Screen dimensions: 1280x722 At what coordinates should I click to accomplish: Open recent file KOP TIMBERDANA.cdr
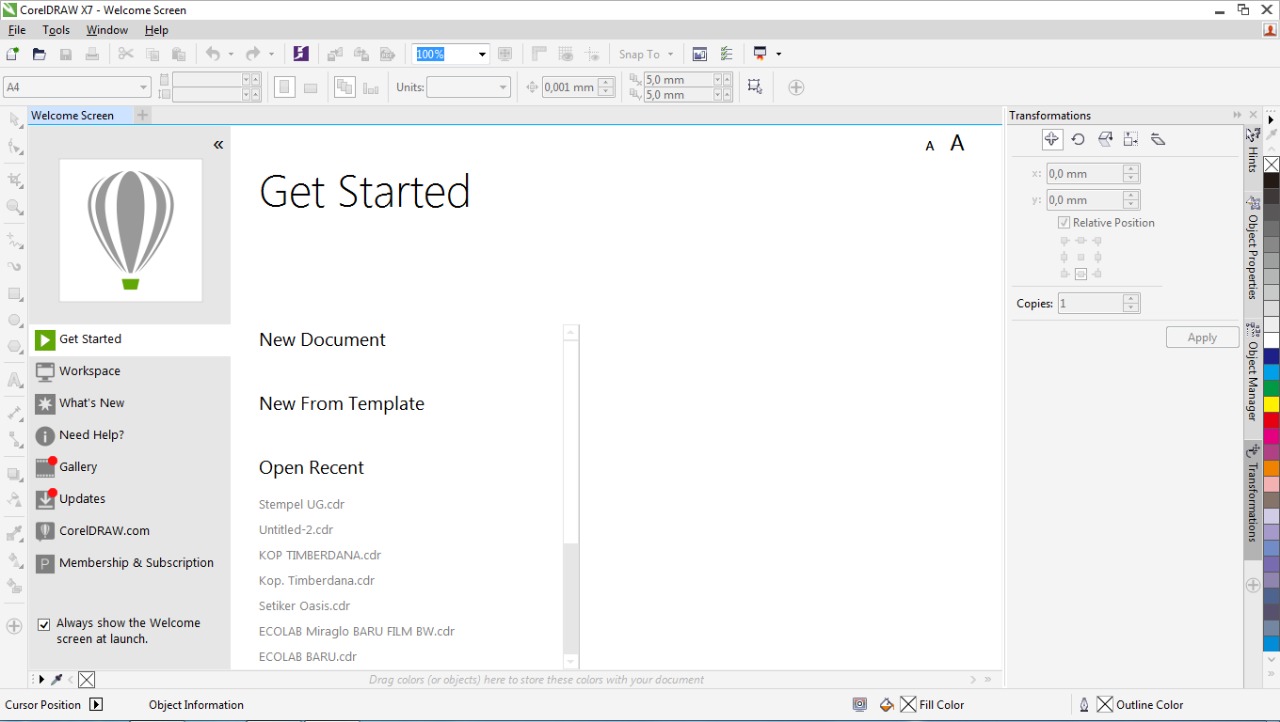pyautogui.click(x=320, y=555)
